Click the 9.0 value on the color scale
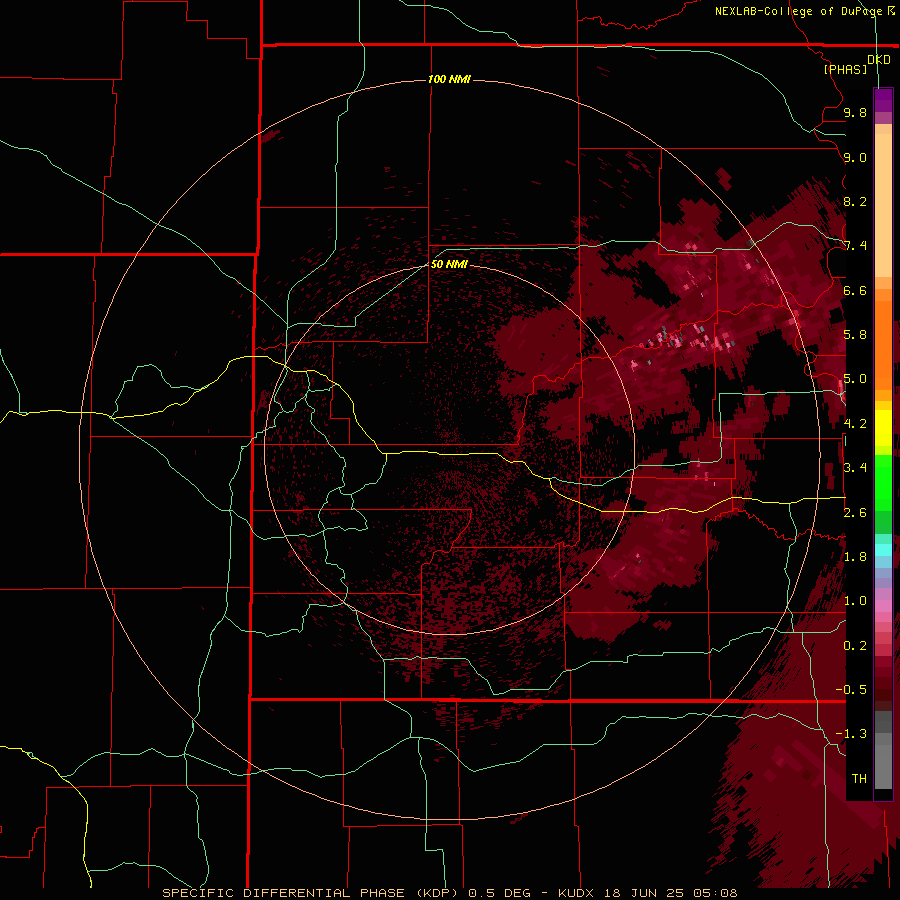Image resolution: width=900 pixels, height=900 pixels. tap(855, 157)
